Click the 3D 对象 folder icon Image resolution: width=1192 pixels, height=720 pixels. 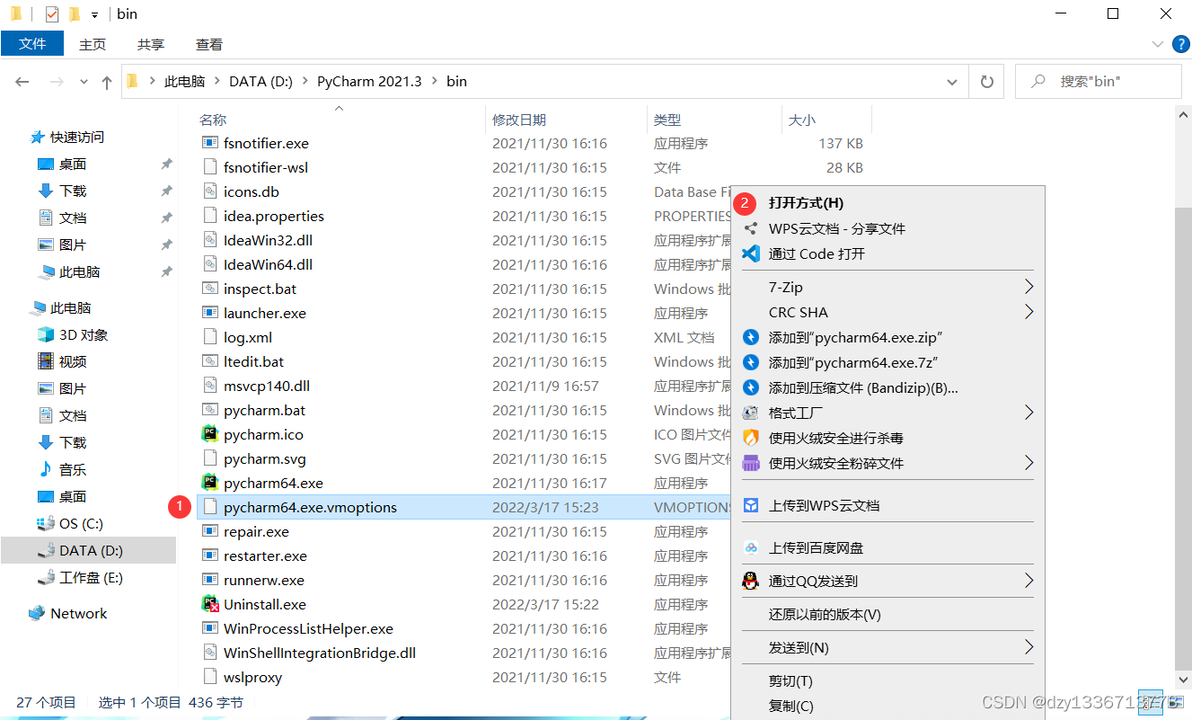click(46, 335)
